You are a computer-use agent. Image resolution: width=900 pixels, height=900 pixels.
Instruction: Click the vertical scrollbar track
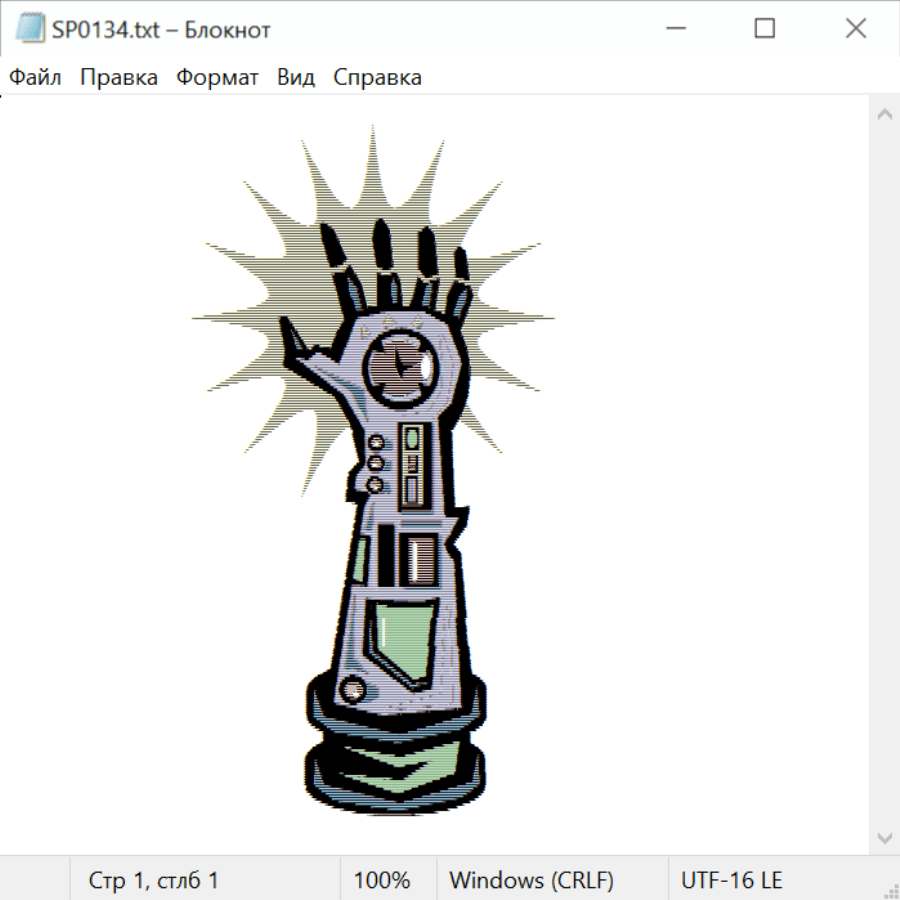click(x=884, y=475)
